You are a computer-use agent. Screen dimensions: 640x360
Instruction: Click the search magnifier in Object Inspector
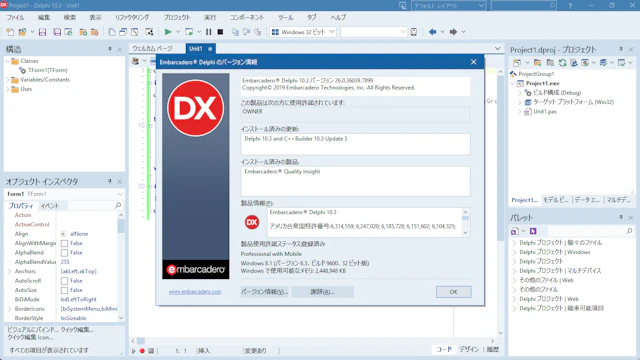[118, 205]
